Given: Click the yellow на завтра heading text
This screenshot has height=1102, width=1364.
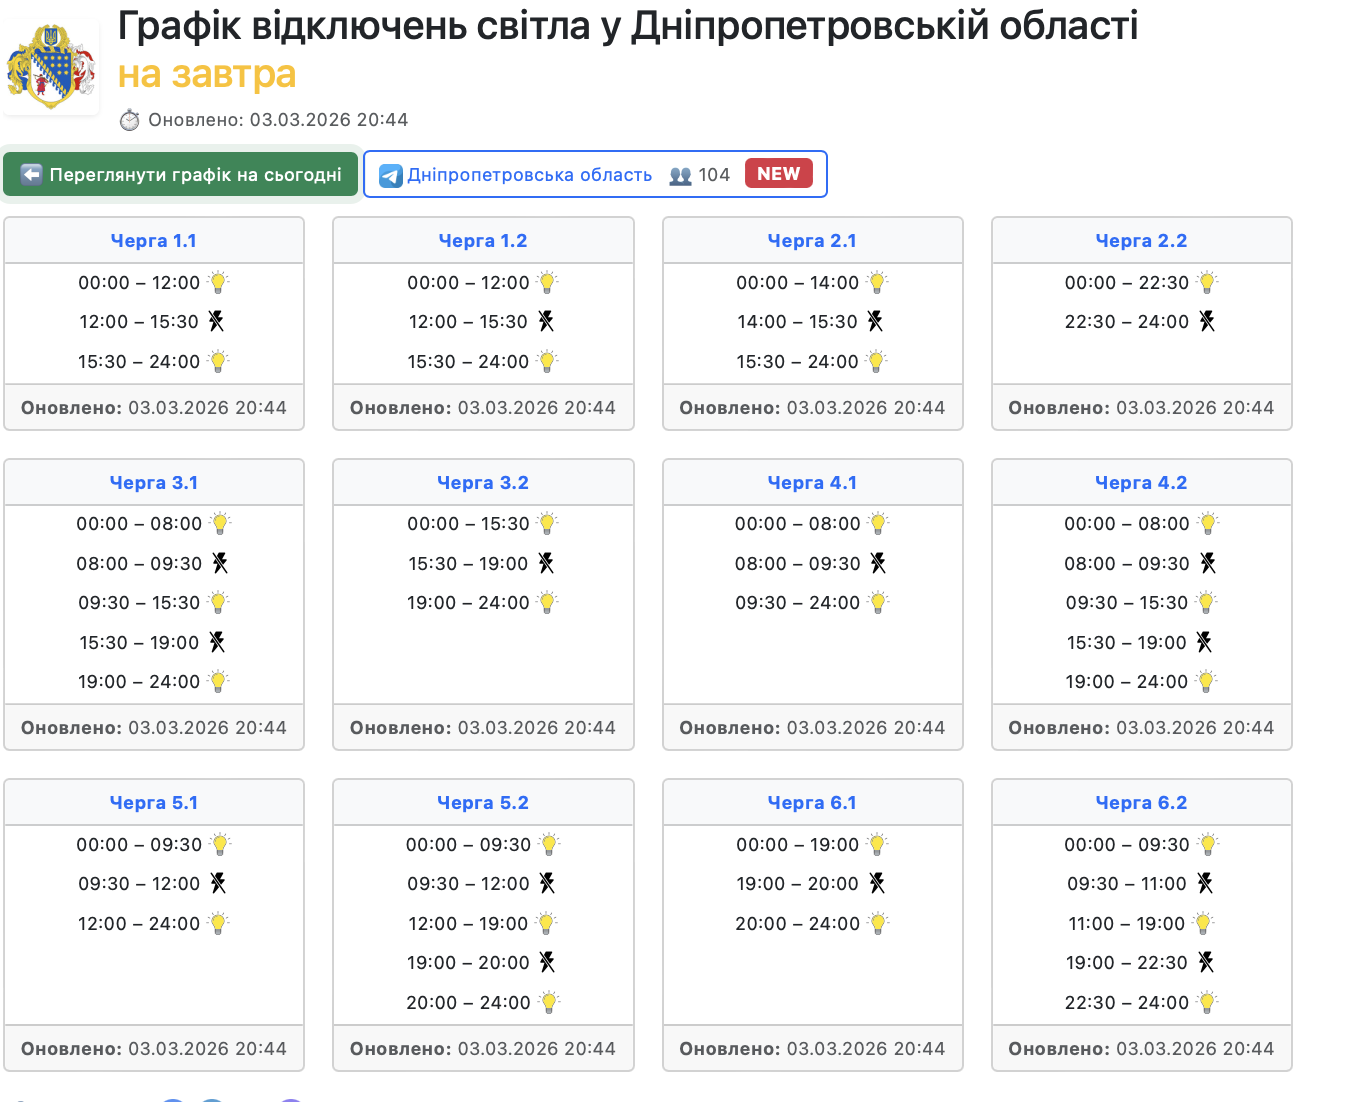Looking at the screenshot, I should point(207,74).
